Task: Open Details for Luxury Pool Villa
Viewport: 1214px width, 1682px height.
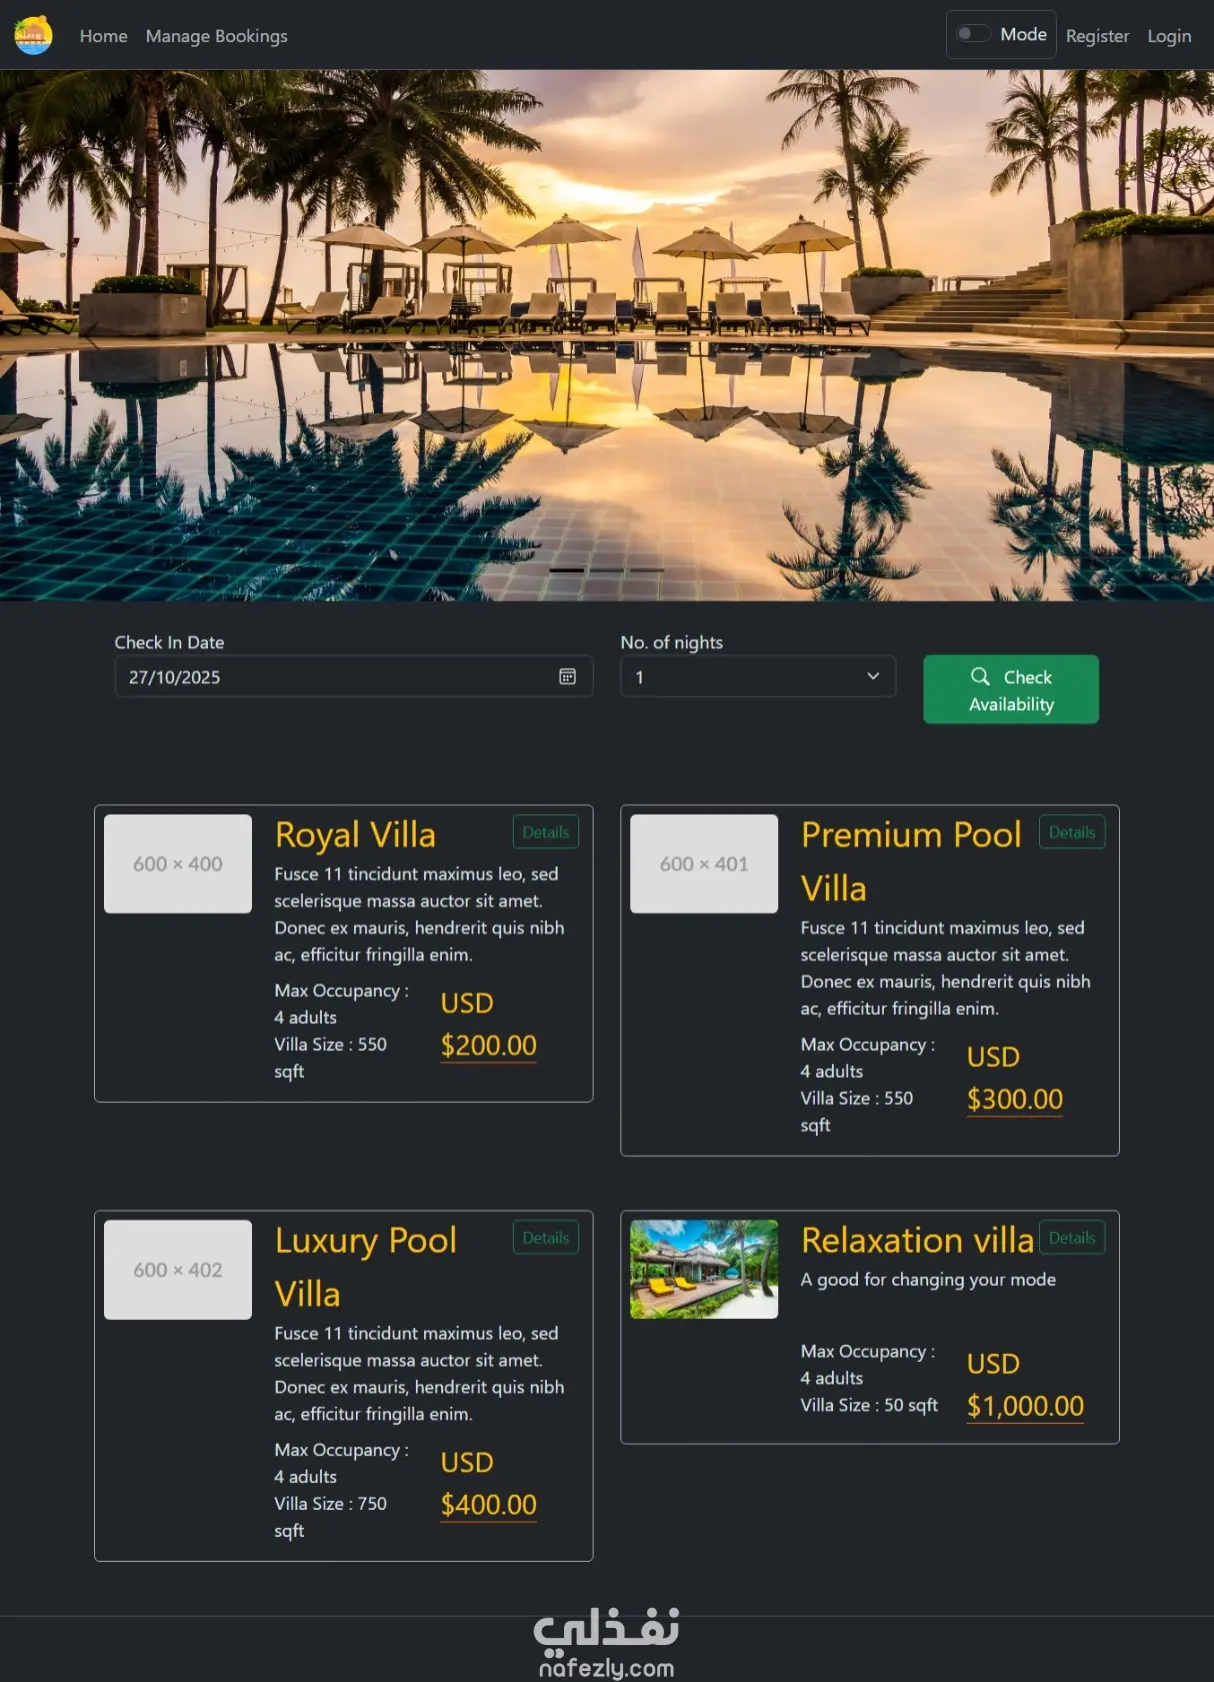Action: (x=545, y=1238)
